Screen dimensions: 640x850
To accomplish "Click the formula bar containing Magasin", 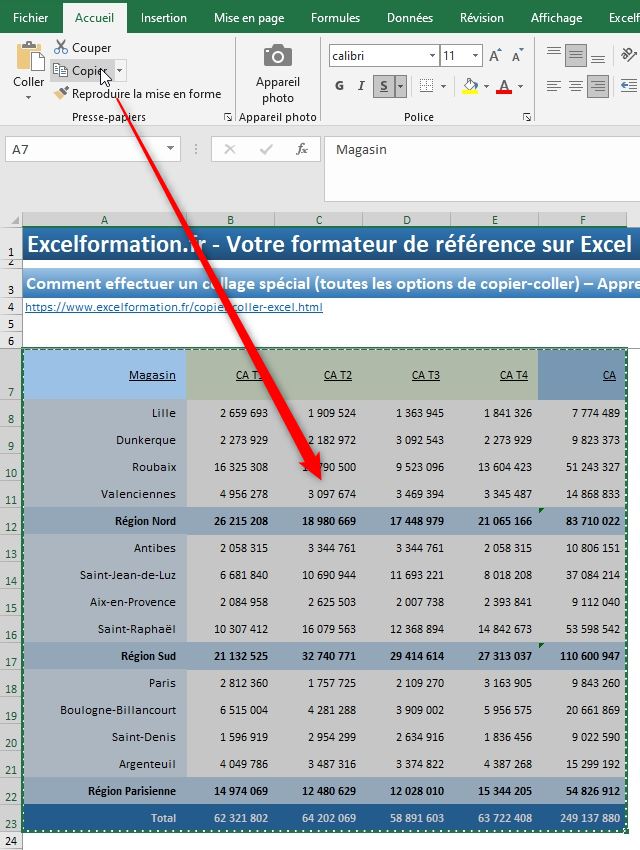I will [x=482, y=169].
